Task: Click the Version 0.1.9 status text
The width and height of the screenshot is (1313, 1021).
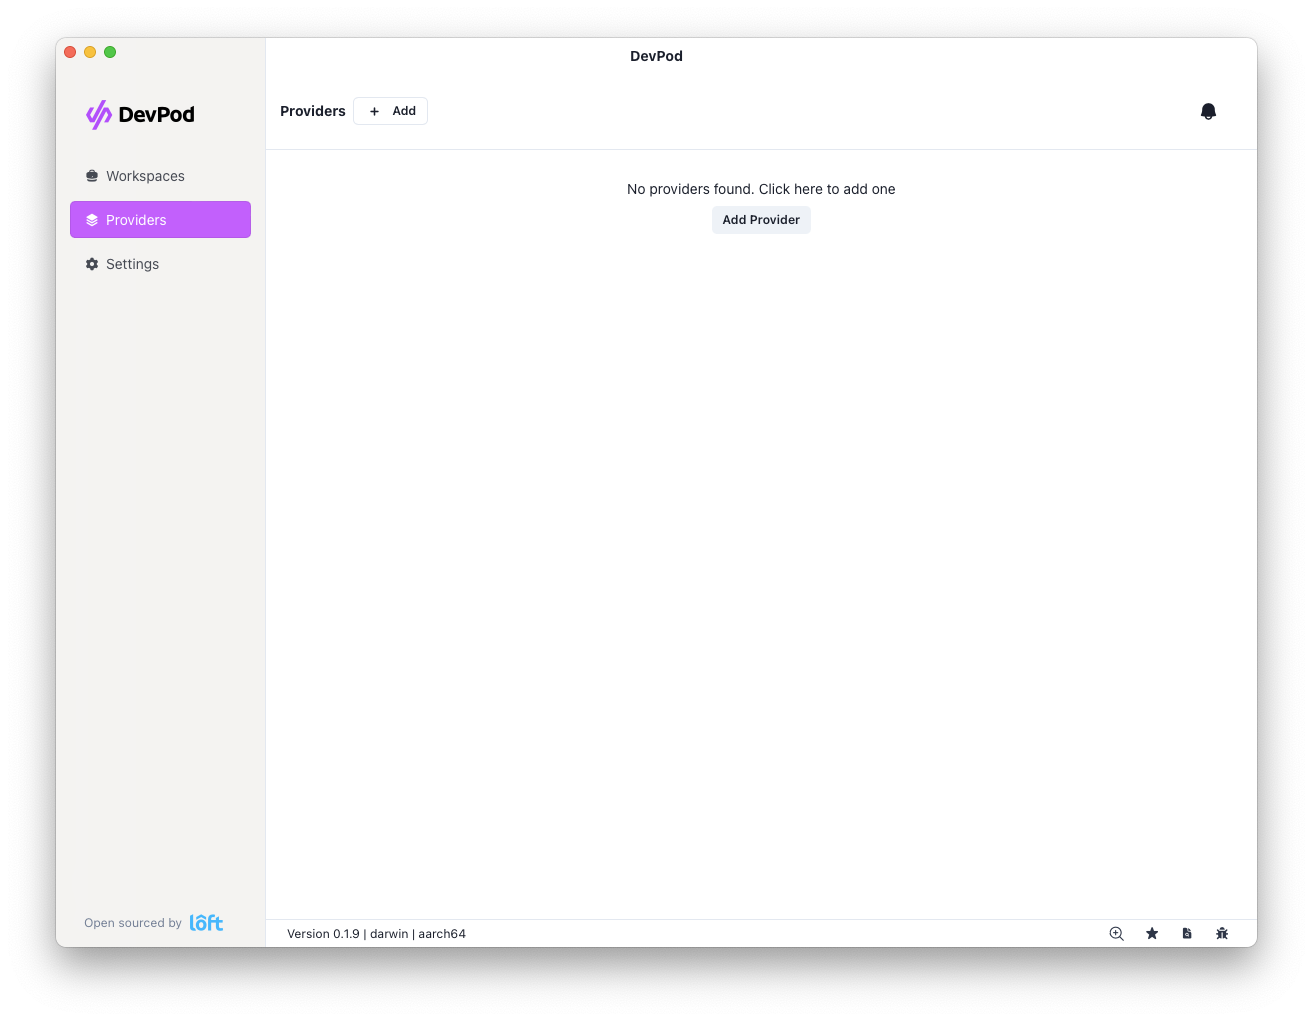Action: (x=376, y=934)
